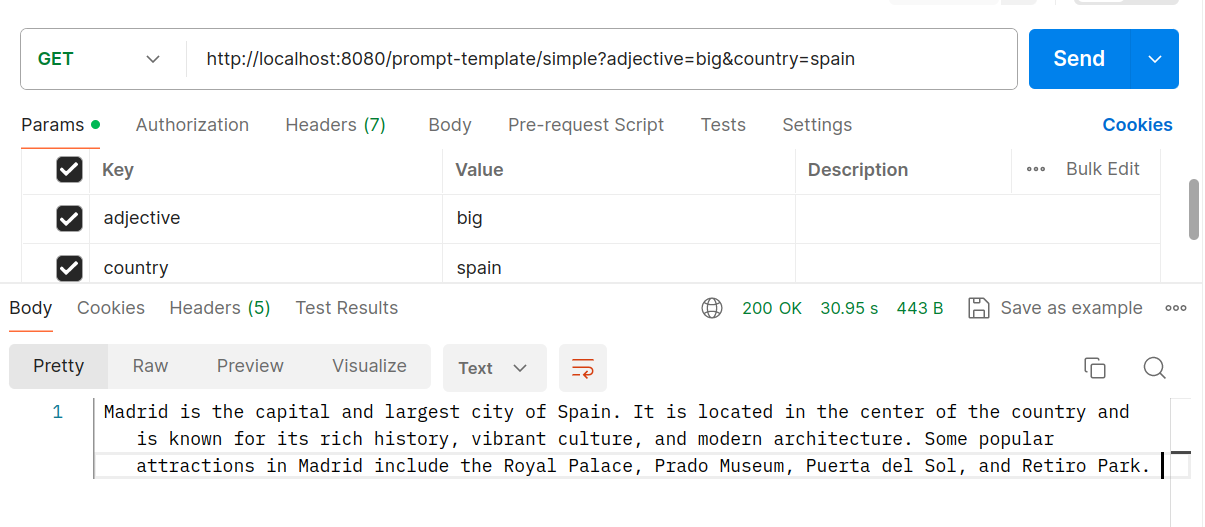Click the search response icon
The height and width of the screenshot is (527, 1205).
(1155, 368)
